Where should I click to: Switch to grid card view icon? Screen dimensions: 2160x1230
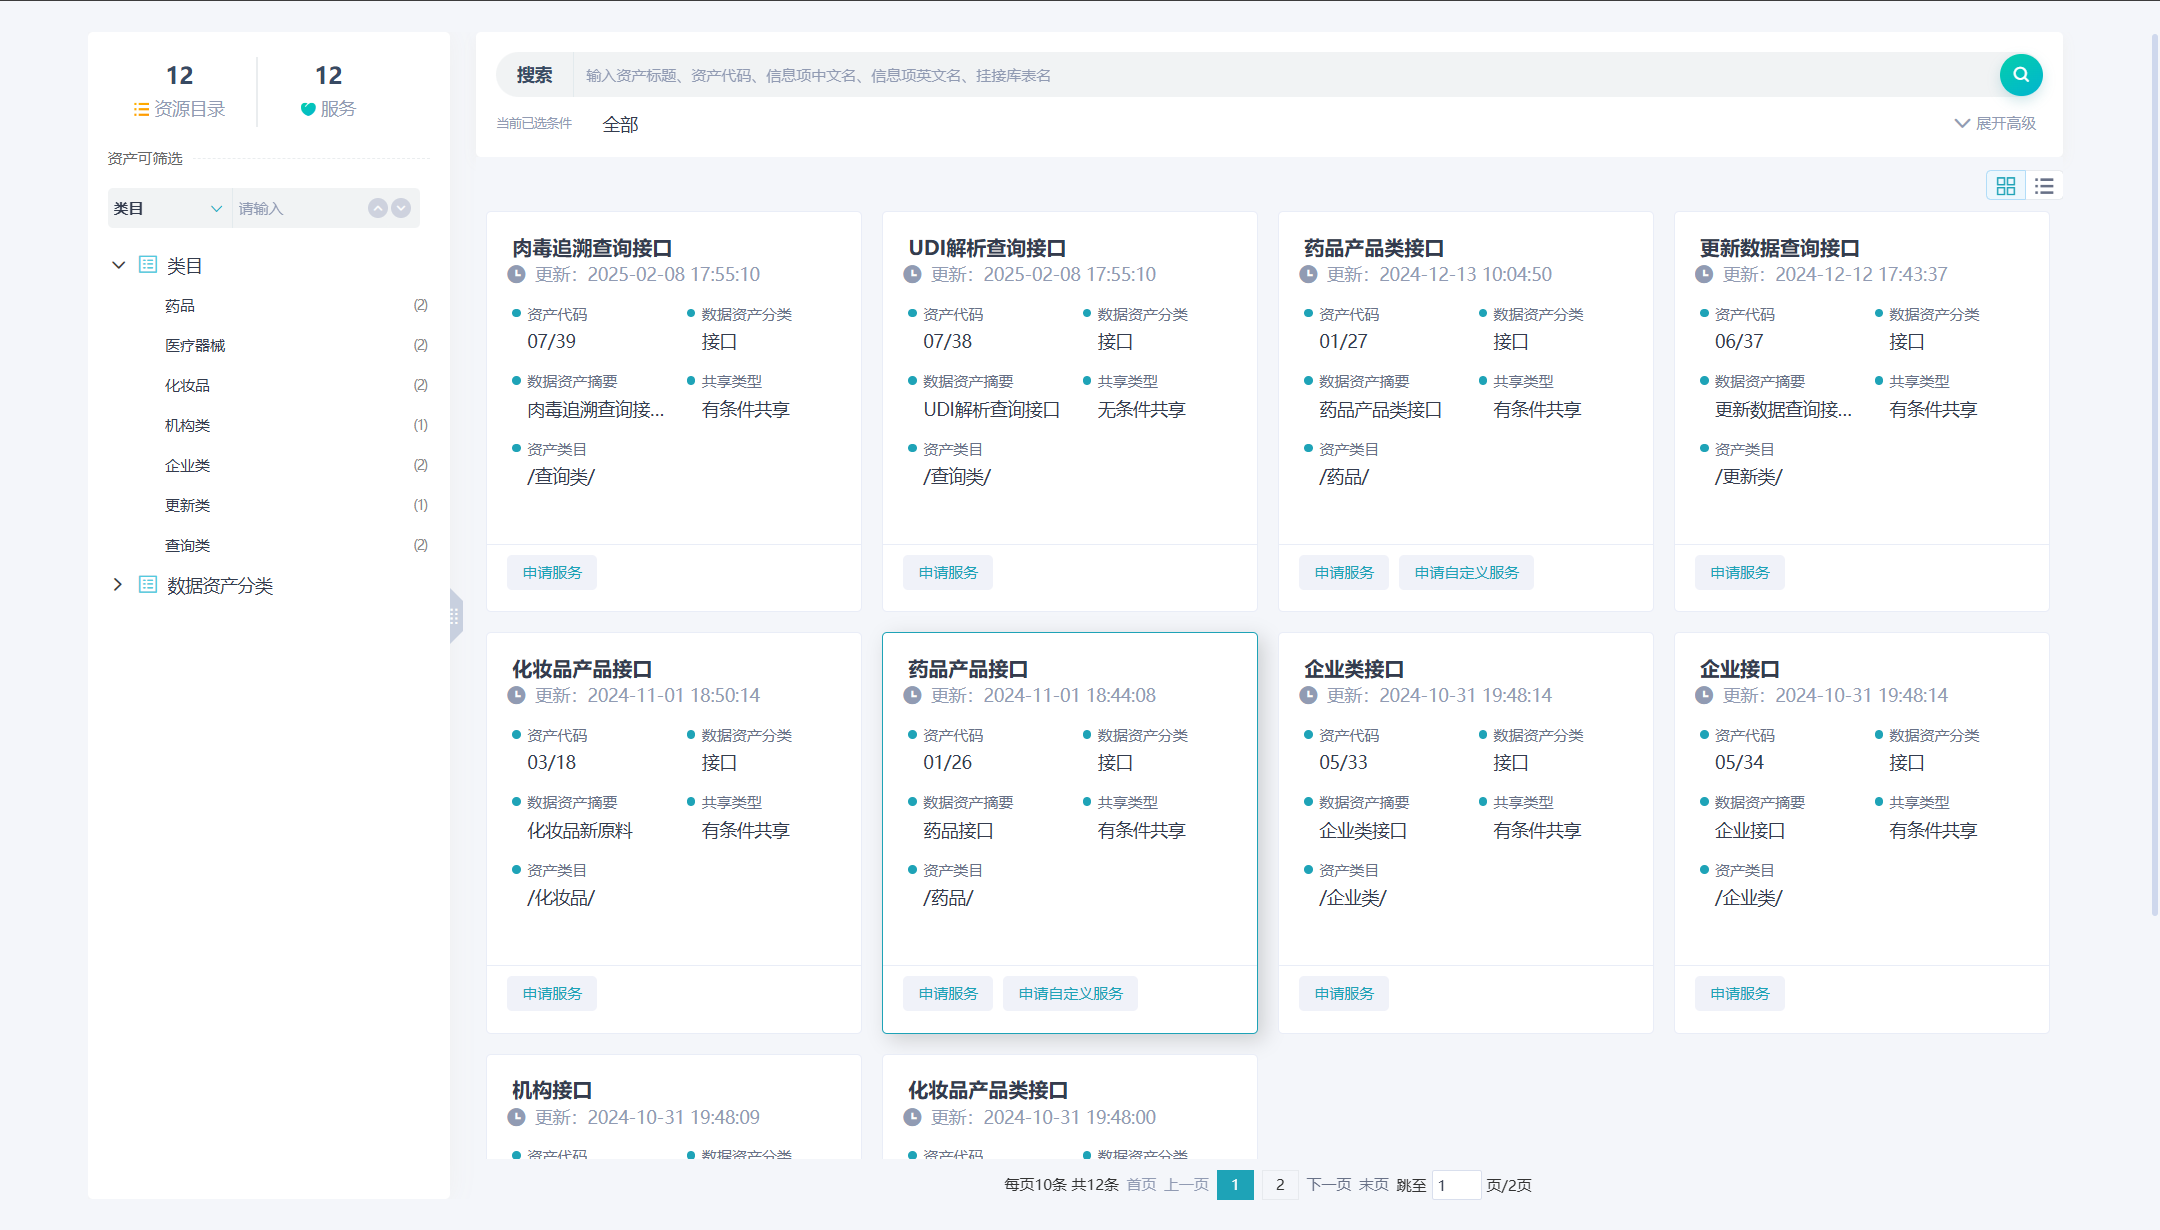click(x=2005, y=186)
